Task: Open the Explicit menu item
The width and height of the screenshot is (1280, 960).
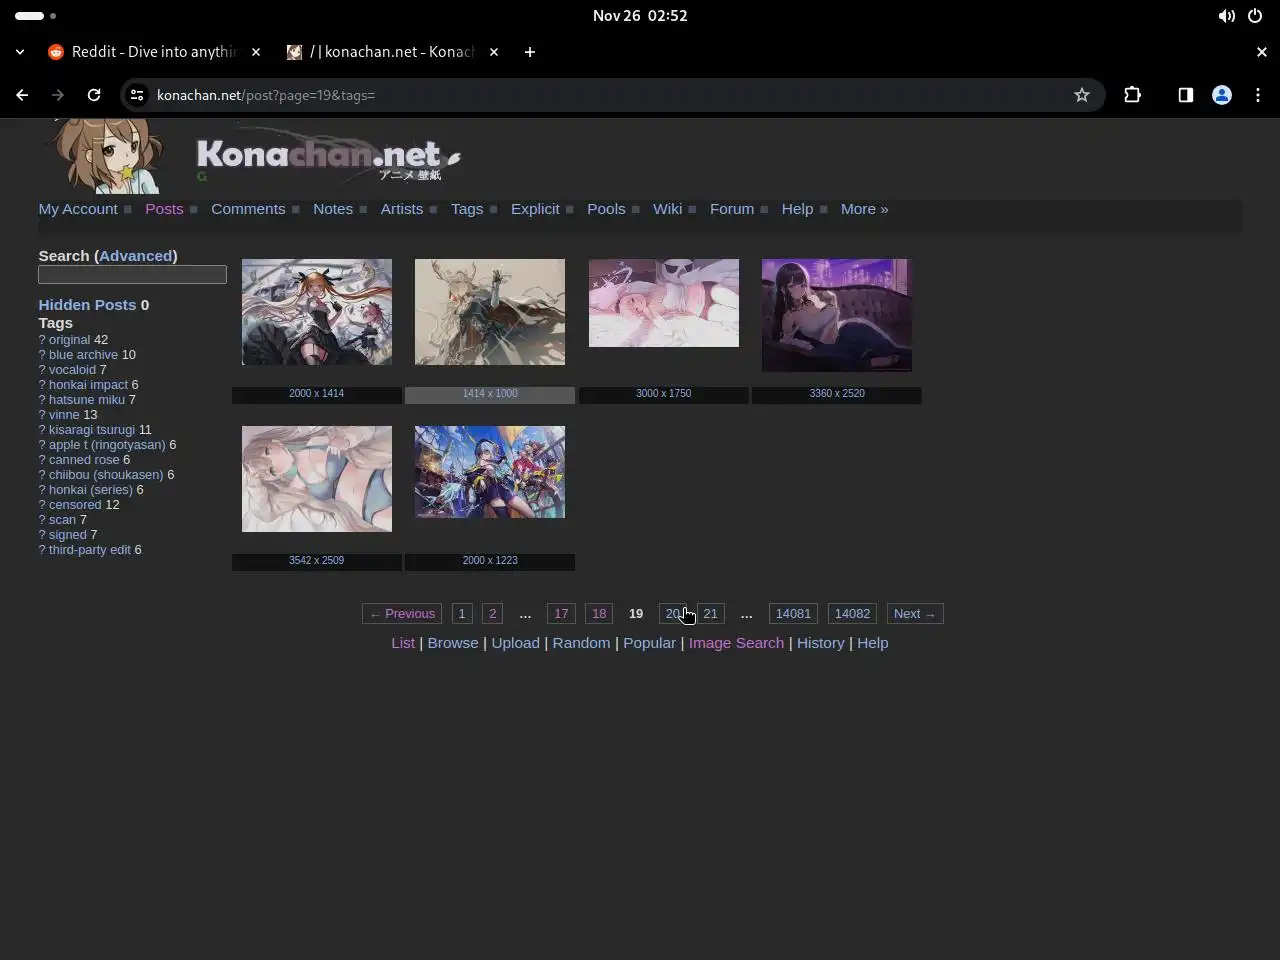Action: (535, 209)
